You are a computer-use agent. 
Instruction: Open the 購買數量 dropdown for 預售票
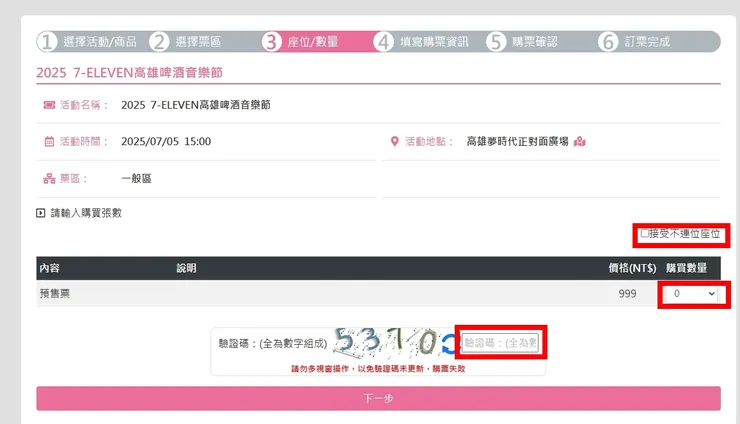point(690,294)
